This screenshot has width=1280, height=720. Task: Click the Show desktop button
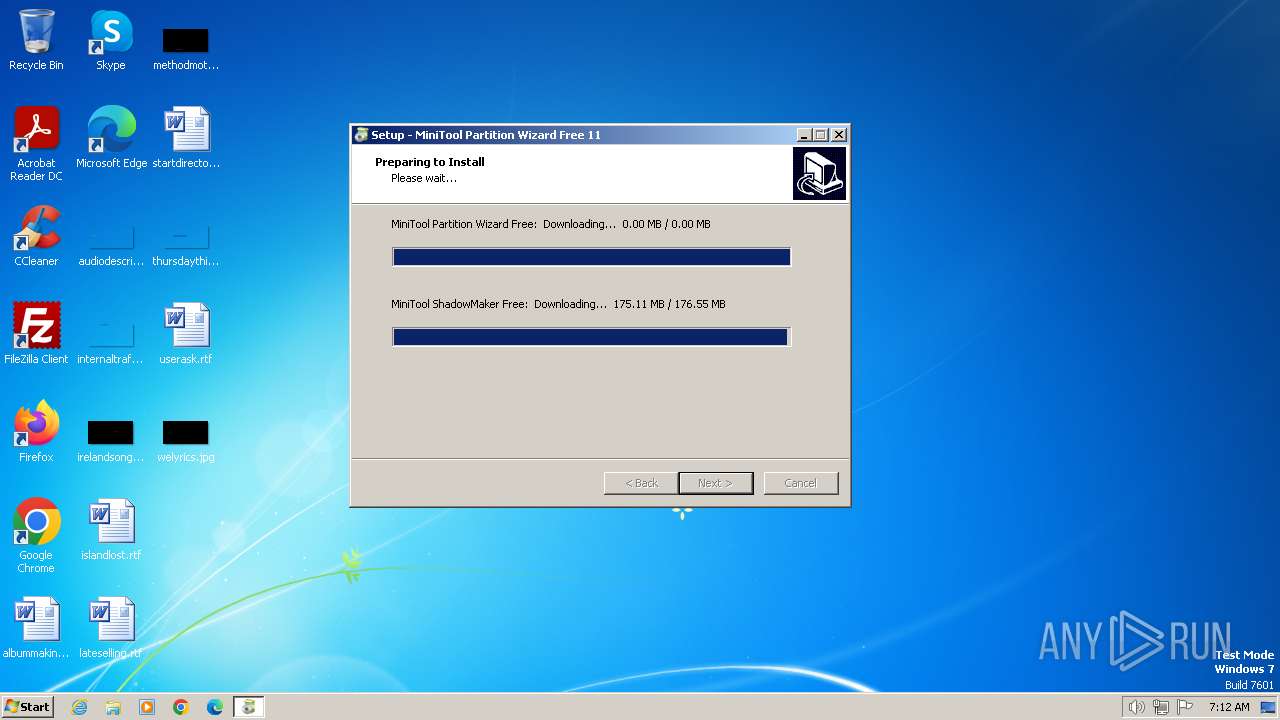(1268, 707)
